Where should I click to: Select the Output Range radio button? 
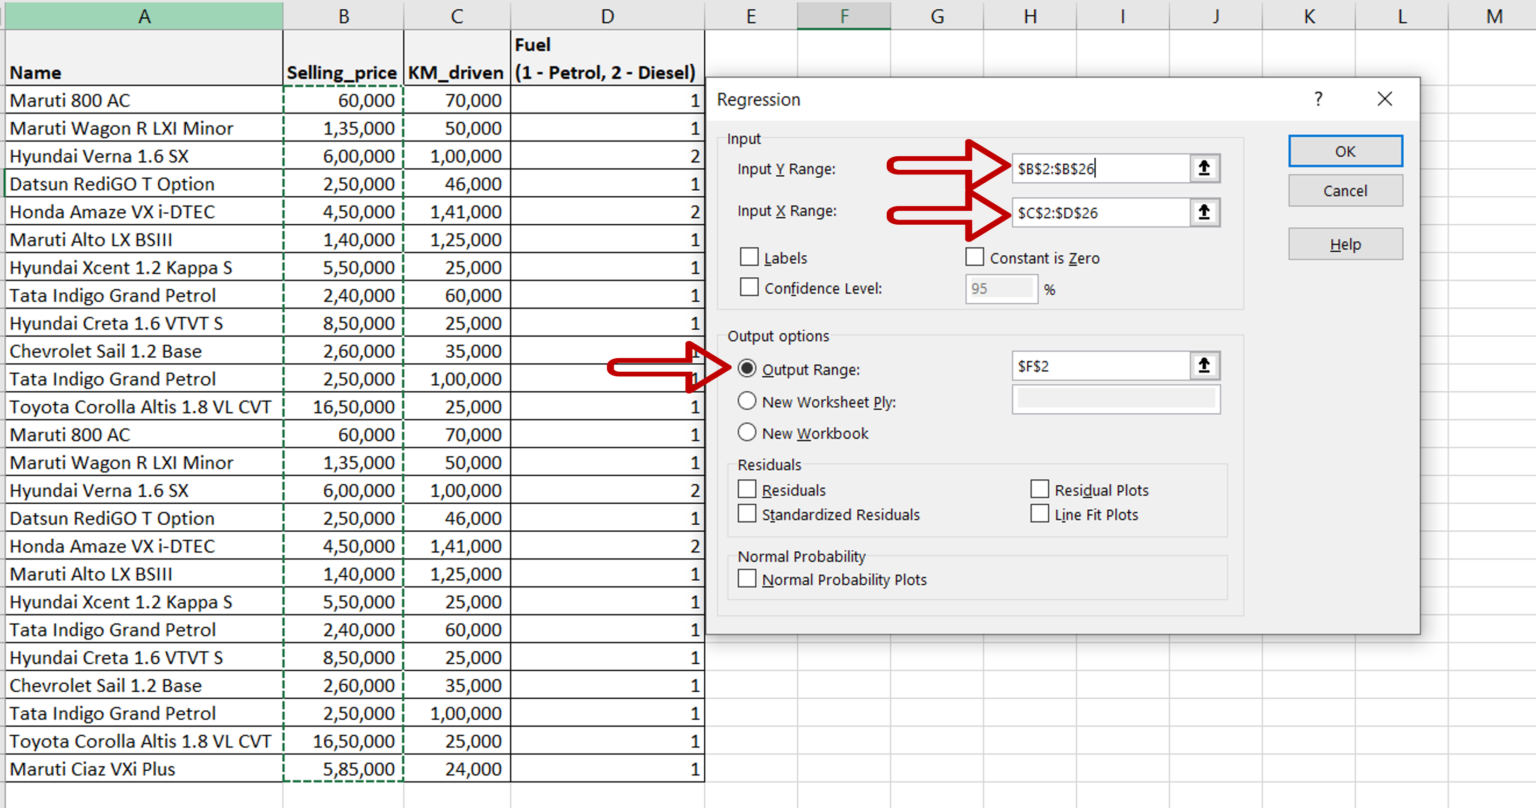[x=747, y=369]
